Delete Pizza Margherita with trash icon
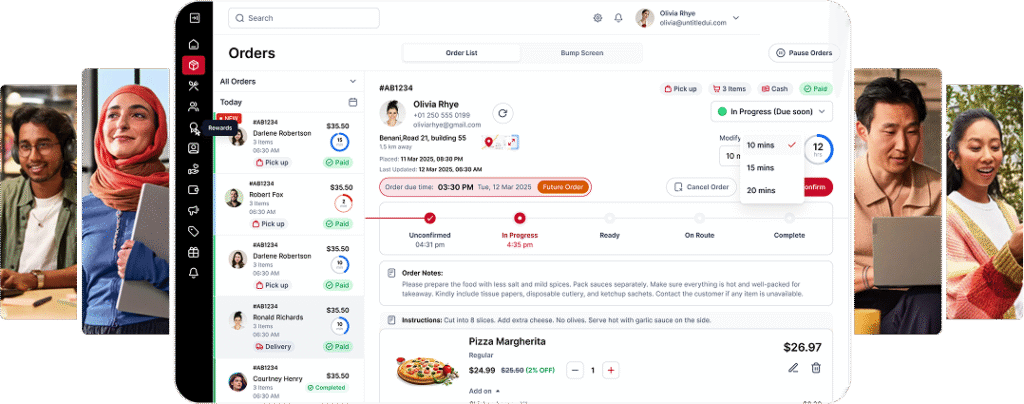This screenshot has height=404, width=1024. pos(816,368)
